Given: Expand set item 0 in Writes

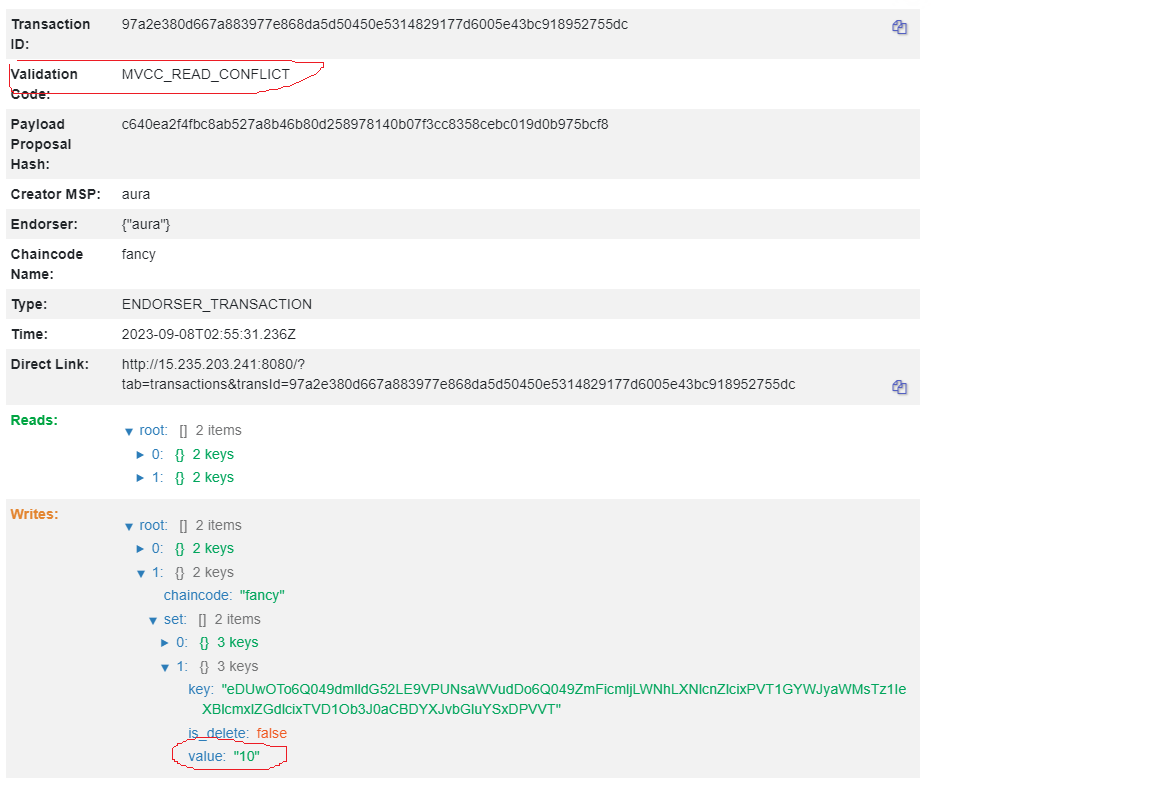Looking at the screenshot, I should point(166,642).
